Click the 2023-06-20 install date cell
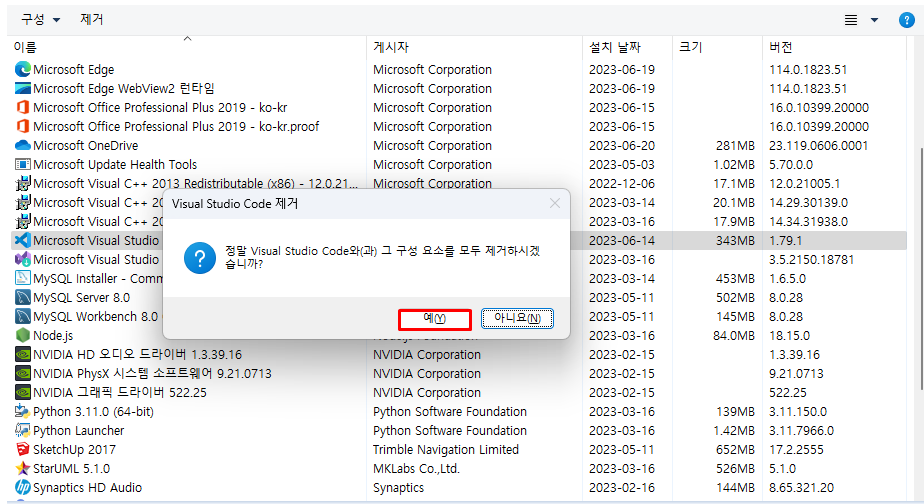The image size is (924, 504). (x=622, y=146)
